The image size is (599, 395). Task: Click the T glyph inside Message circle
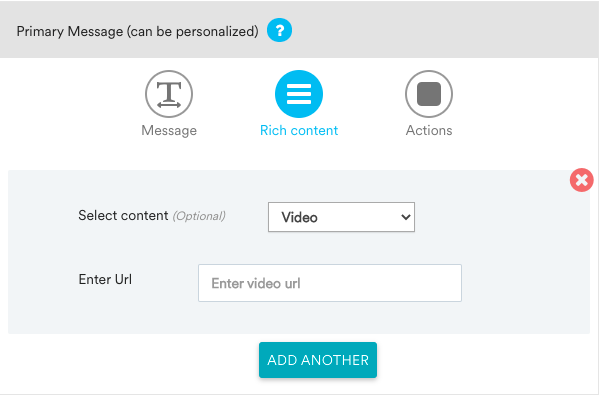click(x=169, y=94)
